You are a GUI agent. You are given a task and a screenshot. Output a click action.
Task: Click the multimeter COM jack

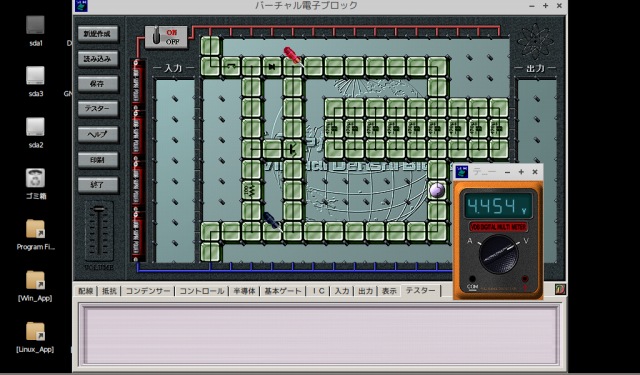[x=472, y=280]
